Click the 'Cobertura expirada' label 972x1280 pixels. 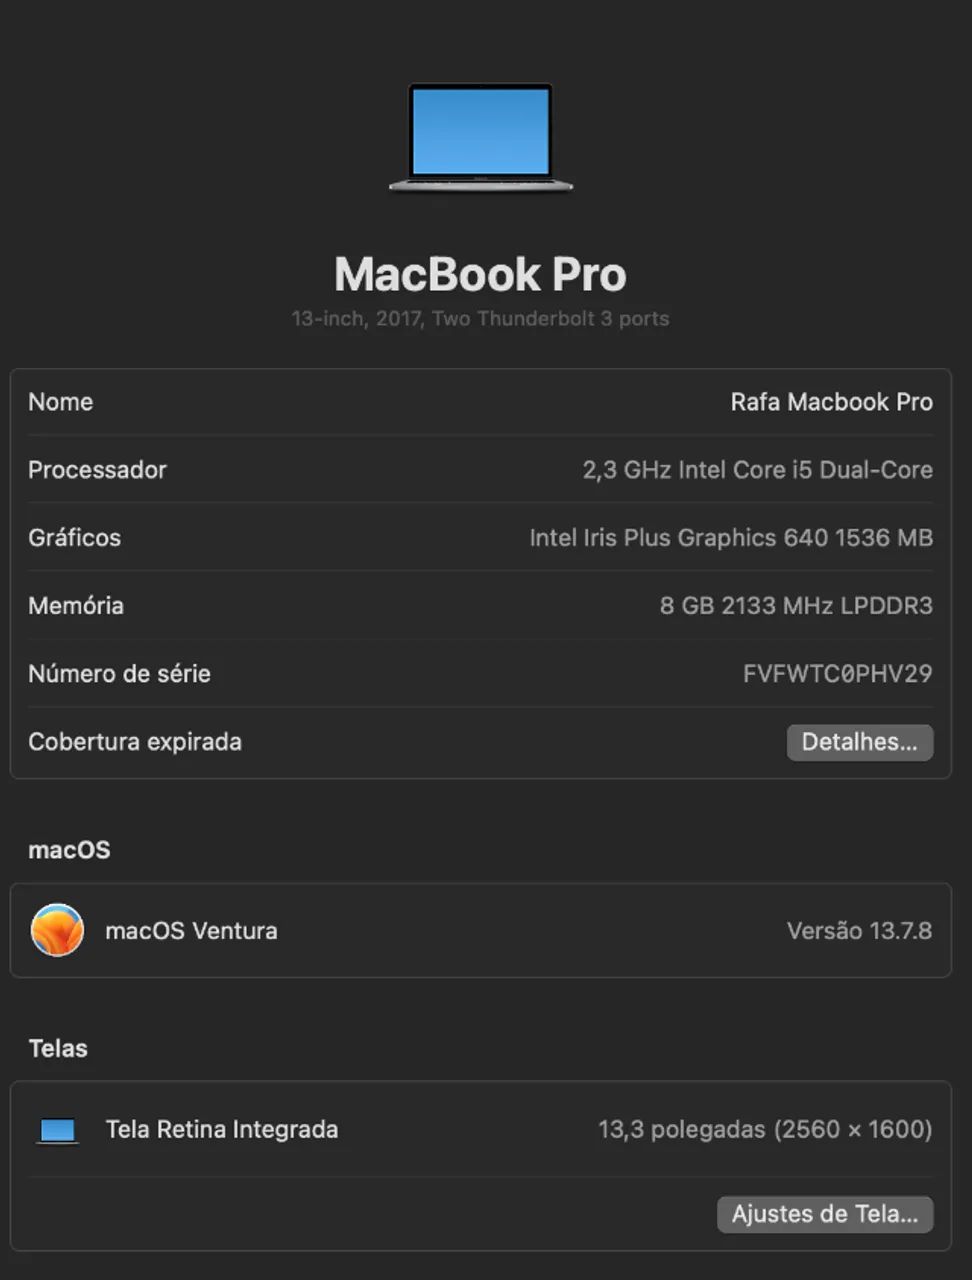(135, 742)
